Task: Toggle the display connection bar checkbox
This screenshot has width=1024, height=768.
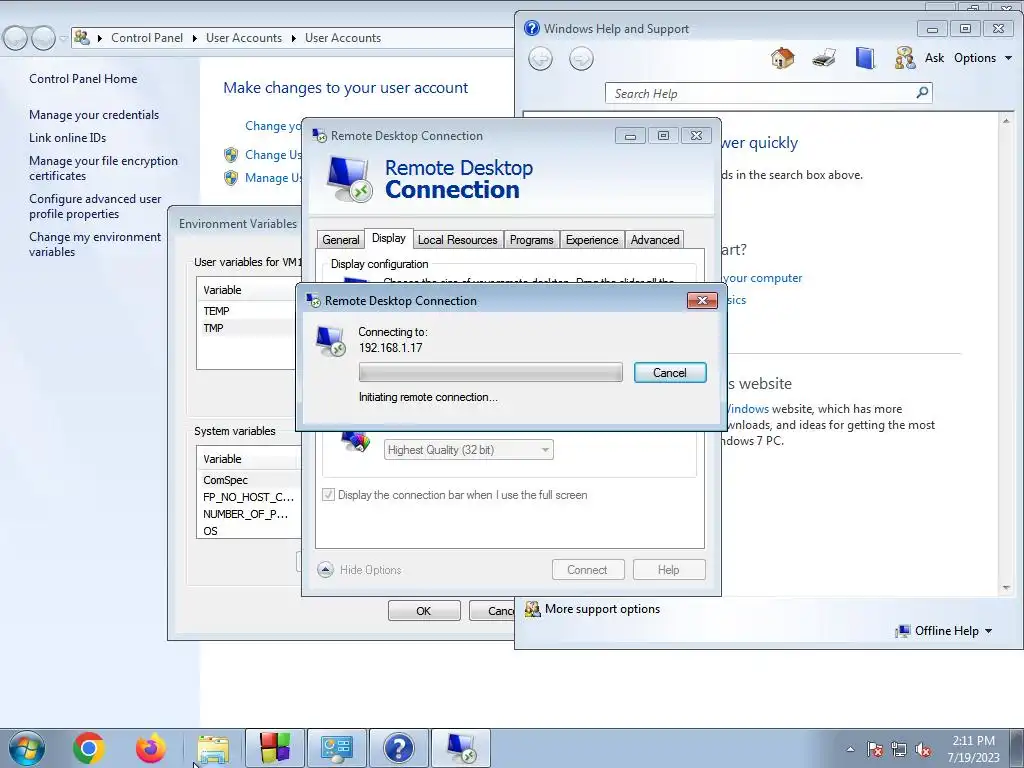Action: 328,495
